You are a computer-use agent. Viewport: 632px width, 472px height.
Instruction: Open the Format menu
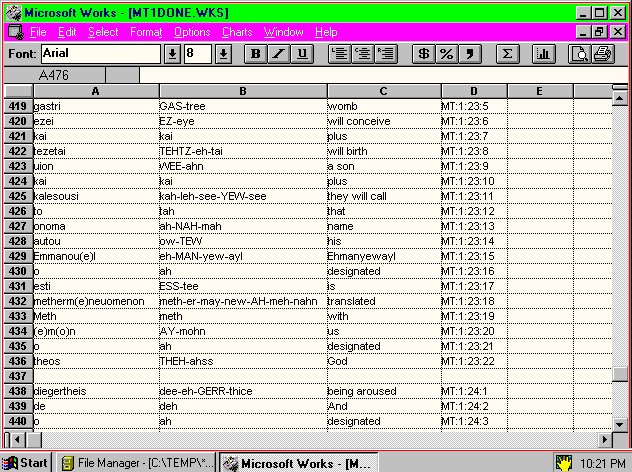click(146, 32)
